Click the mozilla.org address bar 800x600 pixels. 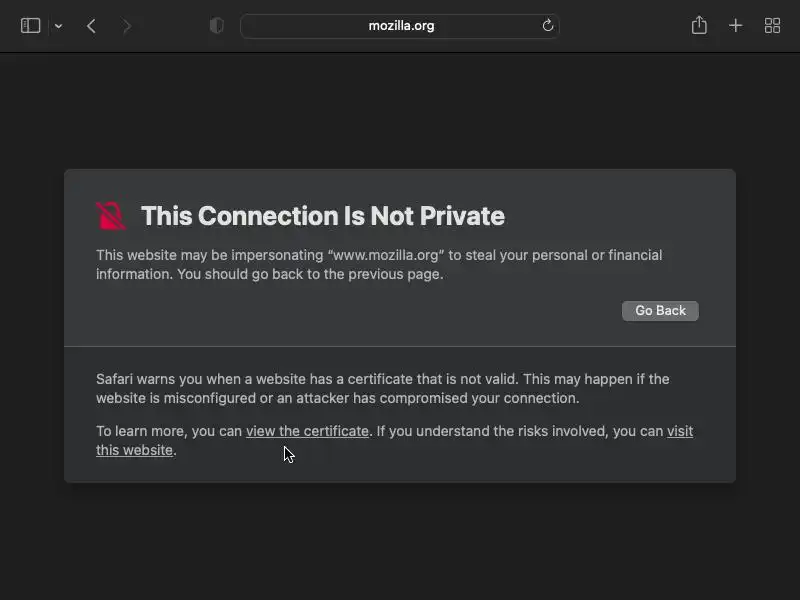tap(400, 26)
